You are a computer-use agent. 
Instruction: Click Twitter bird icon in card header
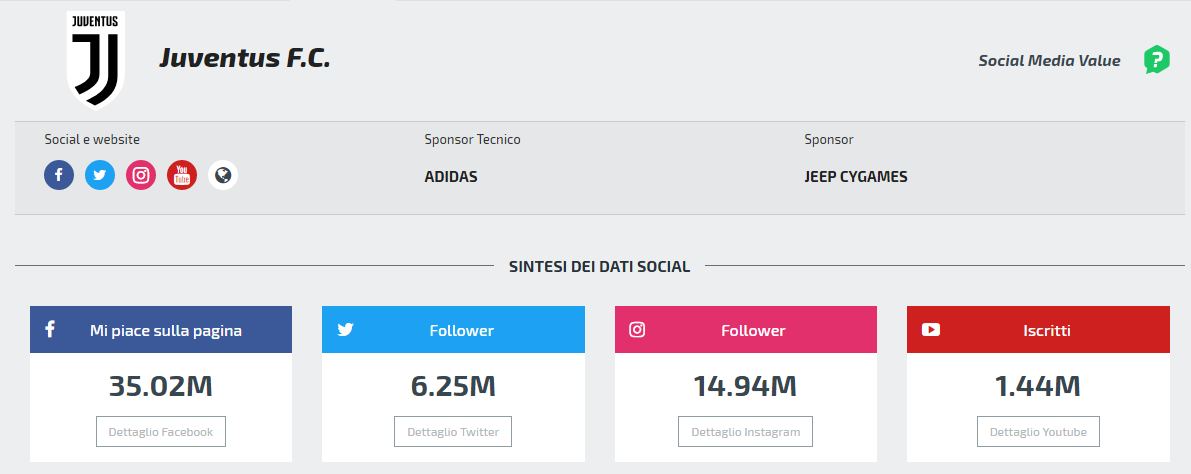point(346,330)
